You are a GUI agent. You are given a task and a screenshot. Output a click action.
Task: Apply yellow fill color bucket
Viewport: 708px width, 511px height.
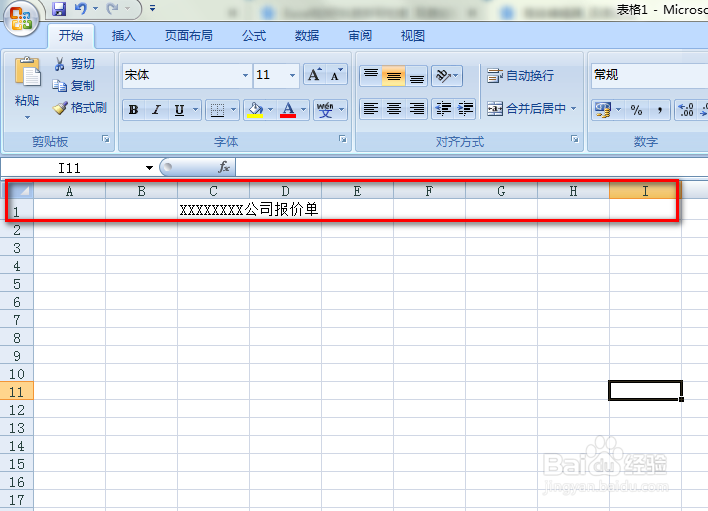point(255,110)
